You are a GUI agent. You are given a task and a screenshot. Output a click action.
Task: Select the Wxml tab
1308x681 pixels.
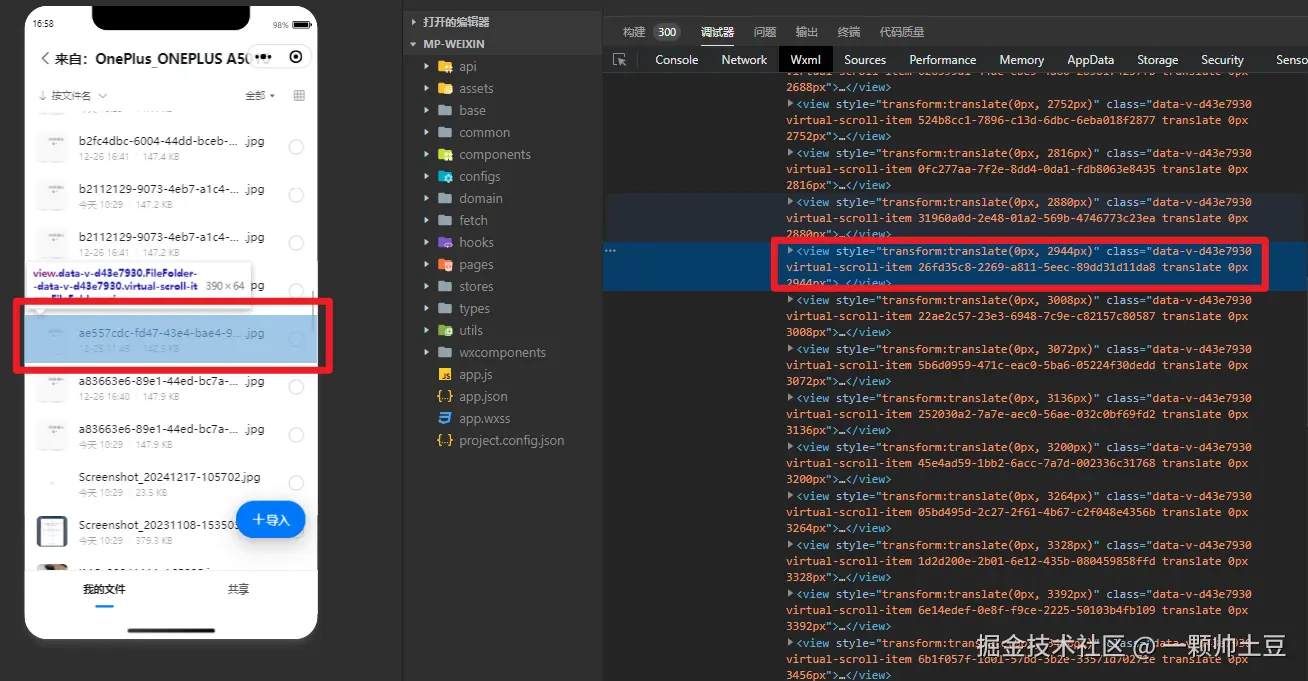click(x=805, y=60)
